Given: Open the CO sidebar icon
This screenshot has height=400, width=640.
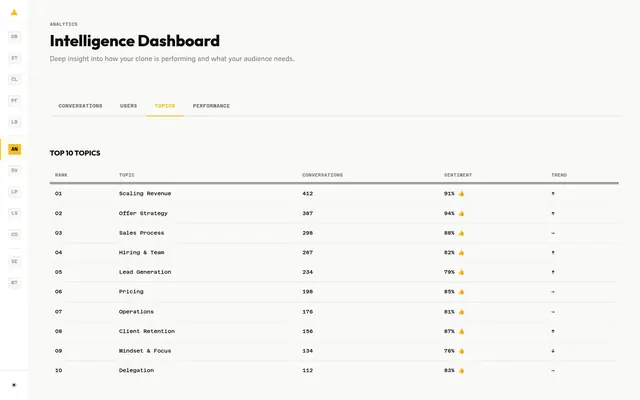Looking at the screenshot, I should [14, 234].
